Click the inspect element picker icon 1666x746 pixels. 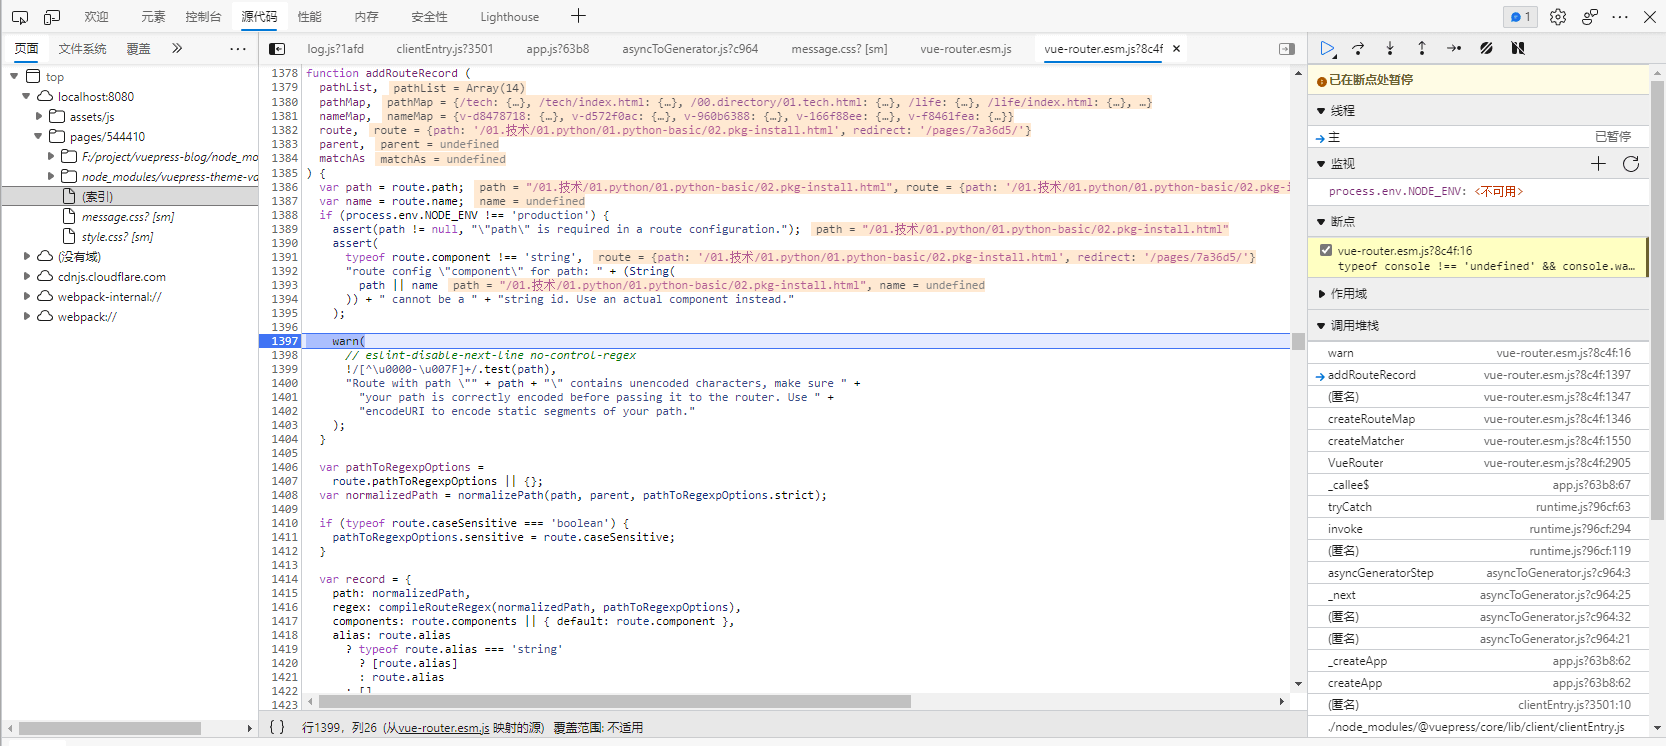click(x=20, y=17)
